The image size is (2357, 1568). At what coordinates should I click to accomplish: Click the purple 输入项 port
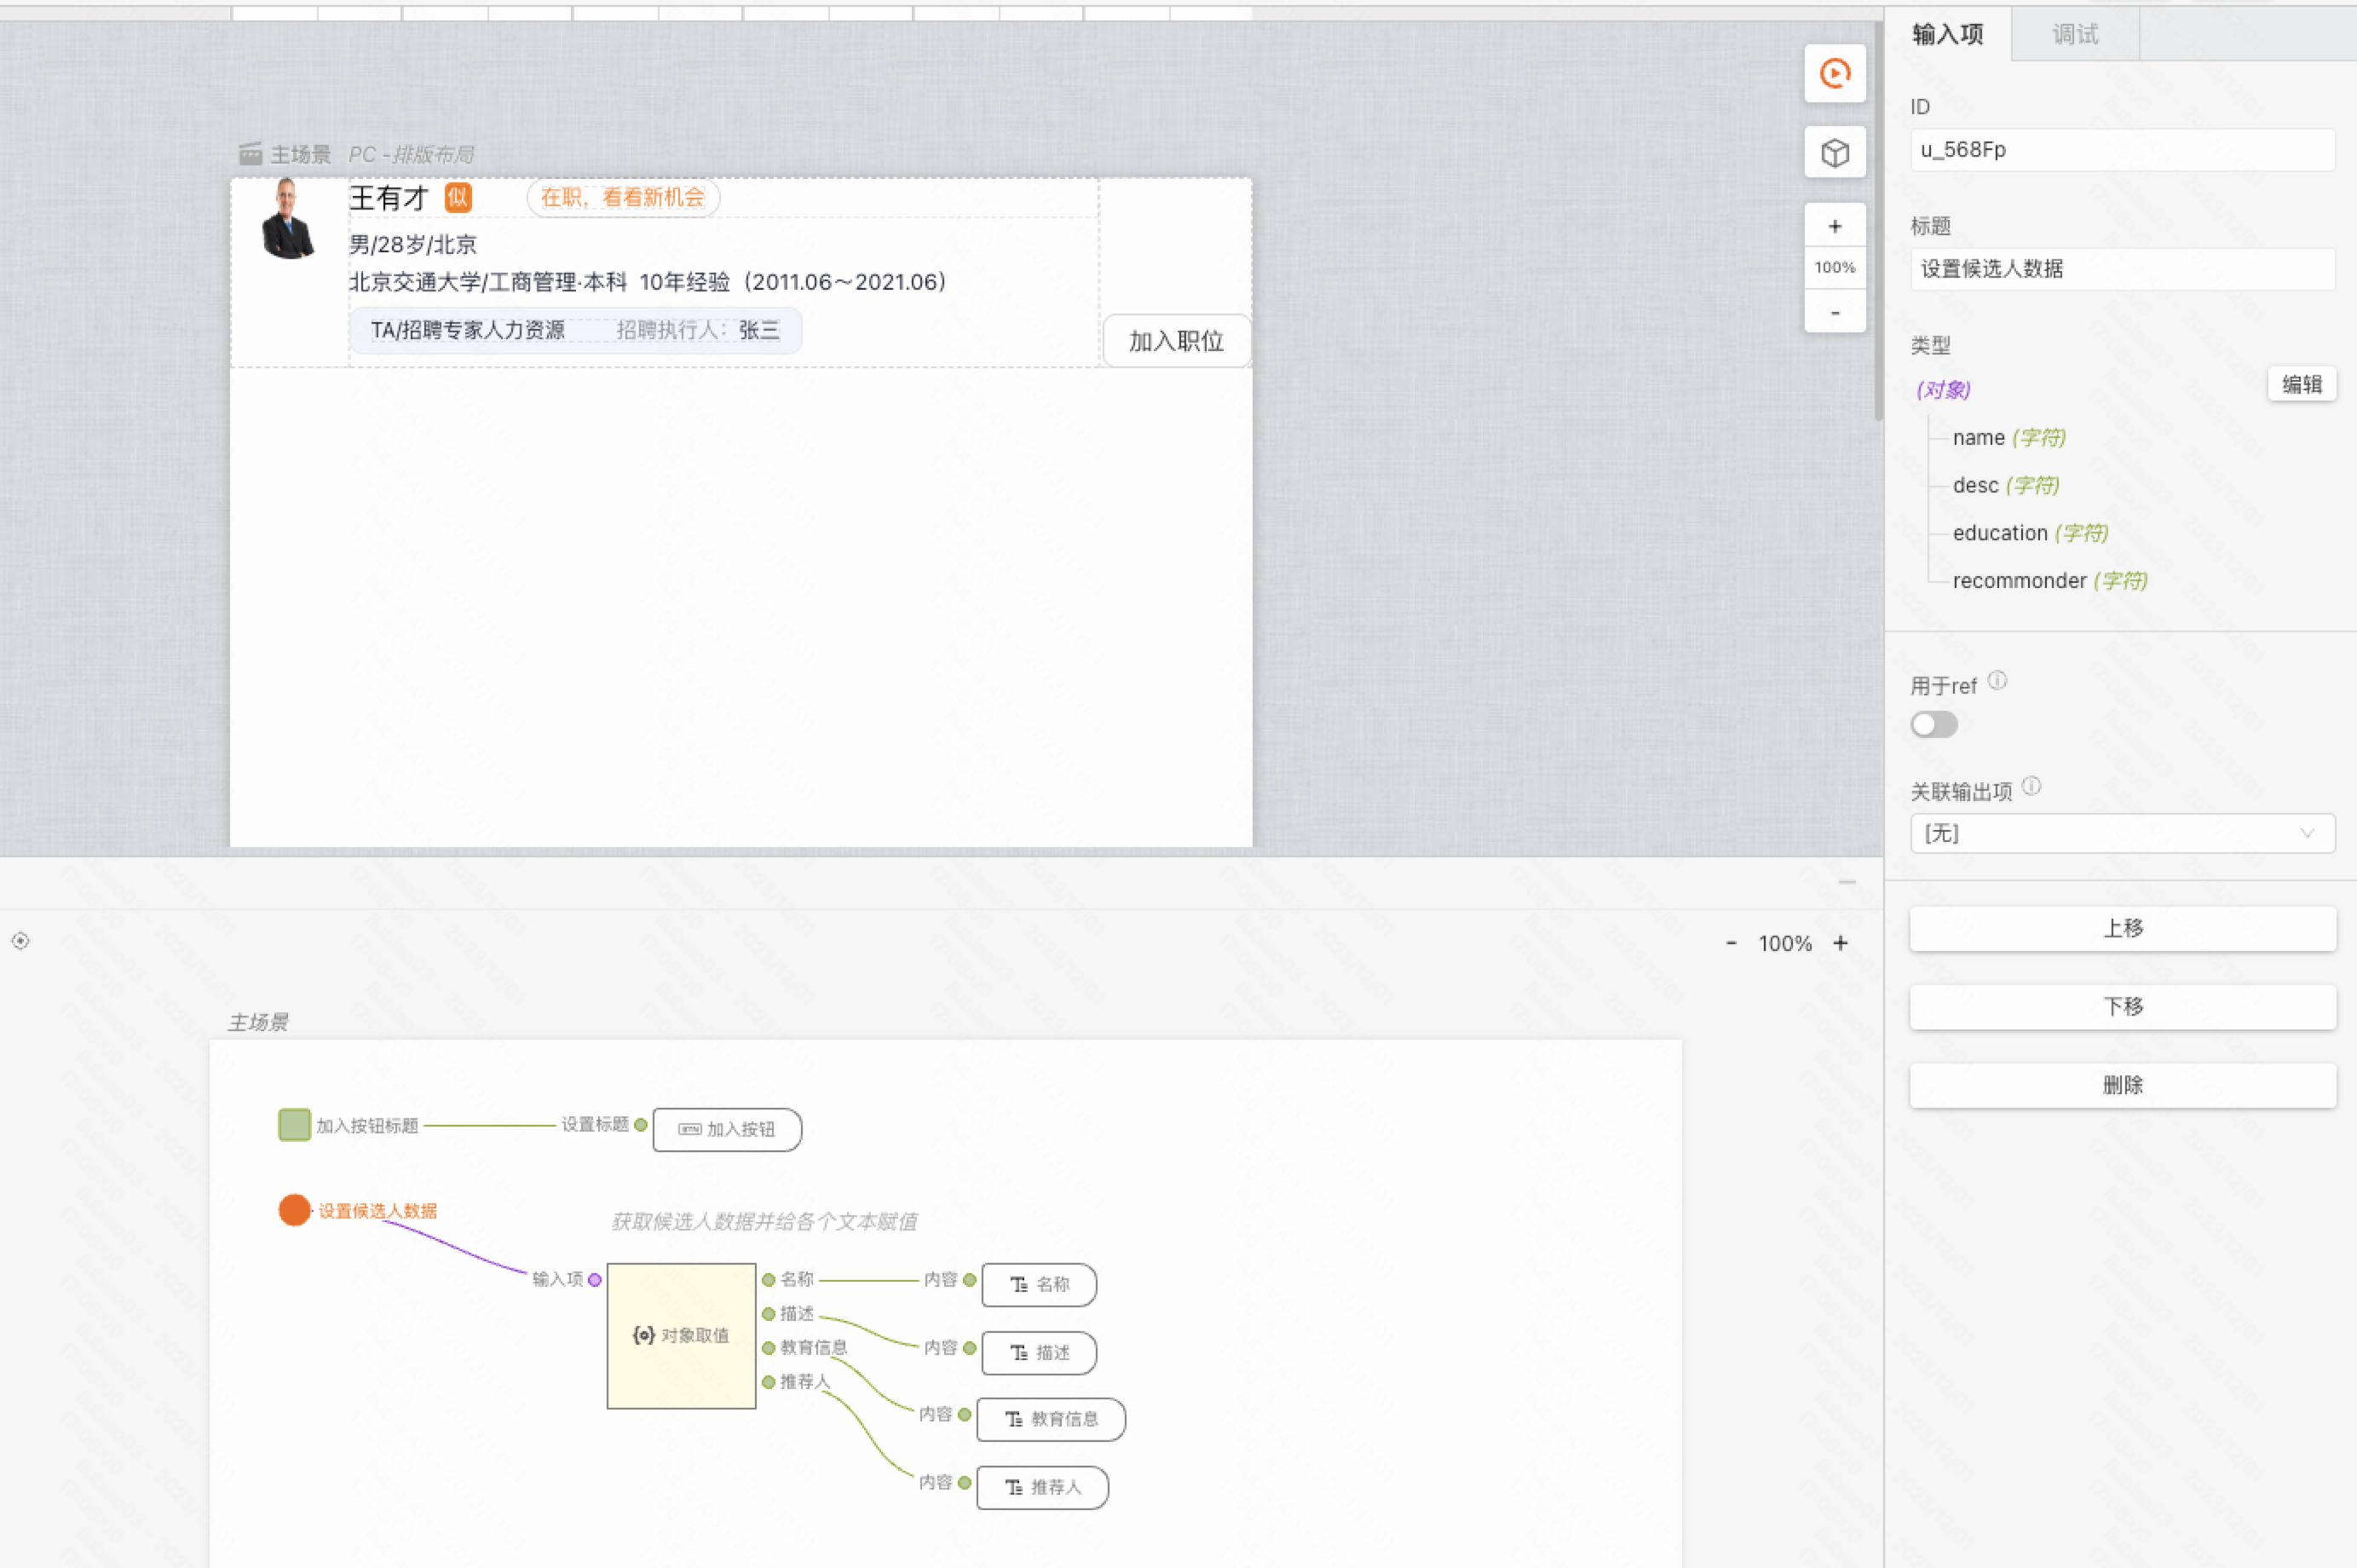(595, 1279)
